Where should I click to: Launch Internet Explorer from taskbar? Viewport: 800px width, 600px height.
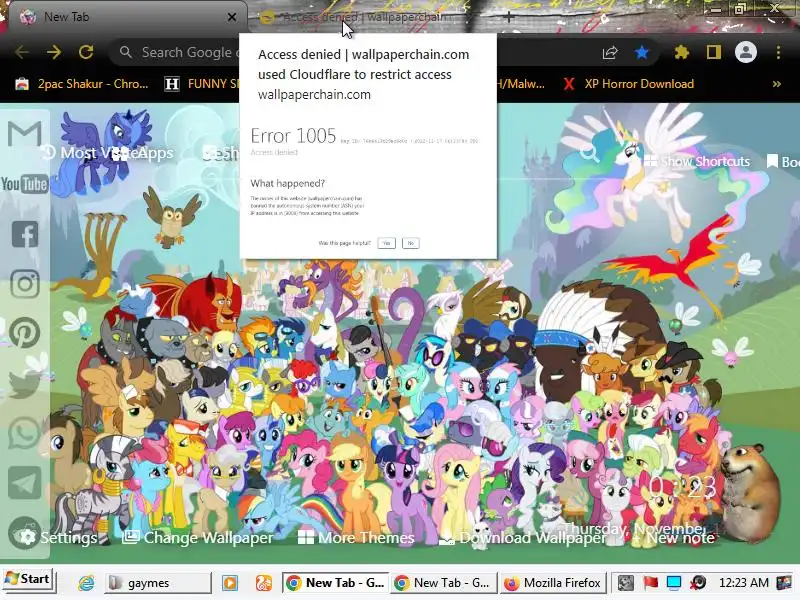tap(86, 583)
